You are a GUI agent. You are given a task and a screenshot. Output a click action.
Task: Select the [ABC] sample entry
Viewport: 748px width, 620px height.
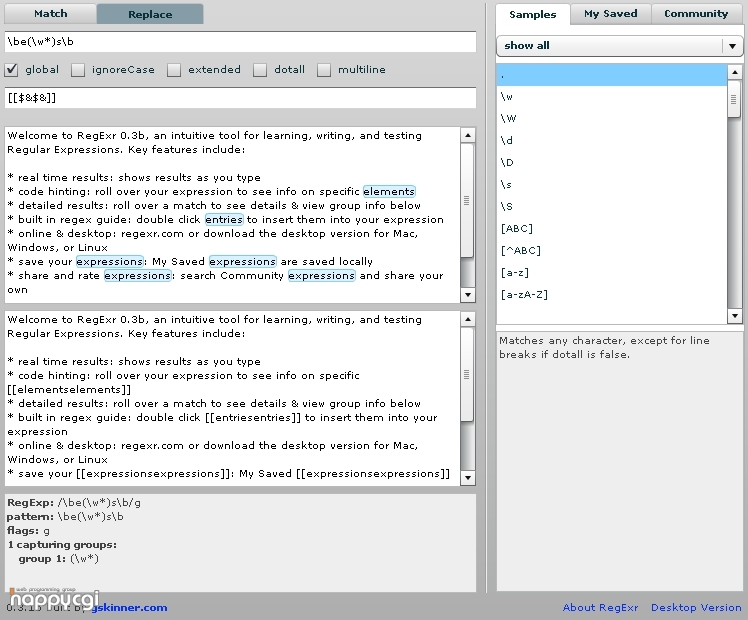(x=612, y=228)
